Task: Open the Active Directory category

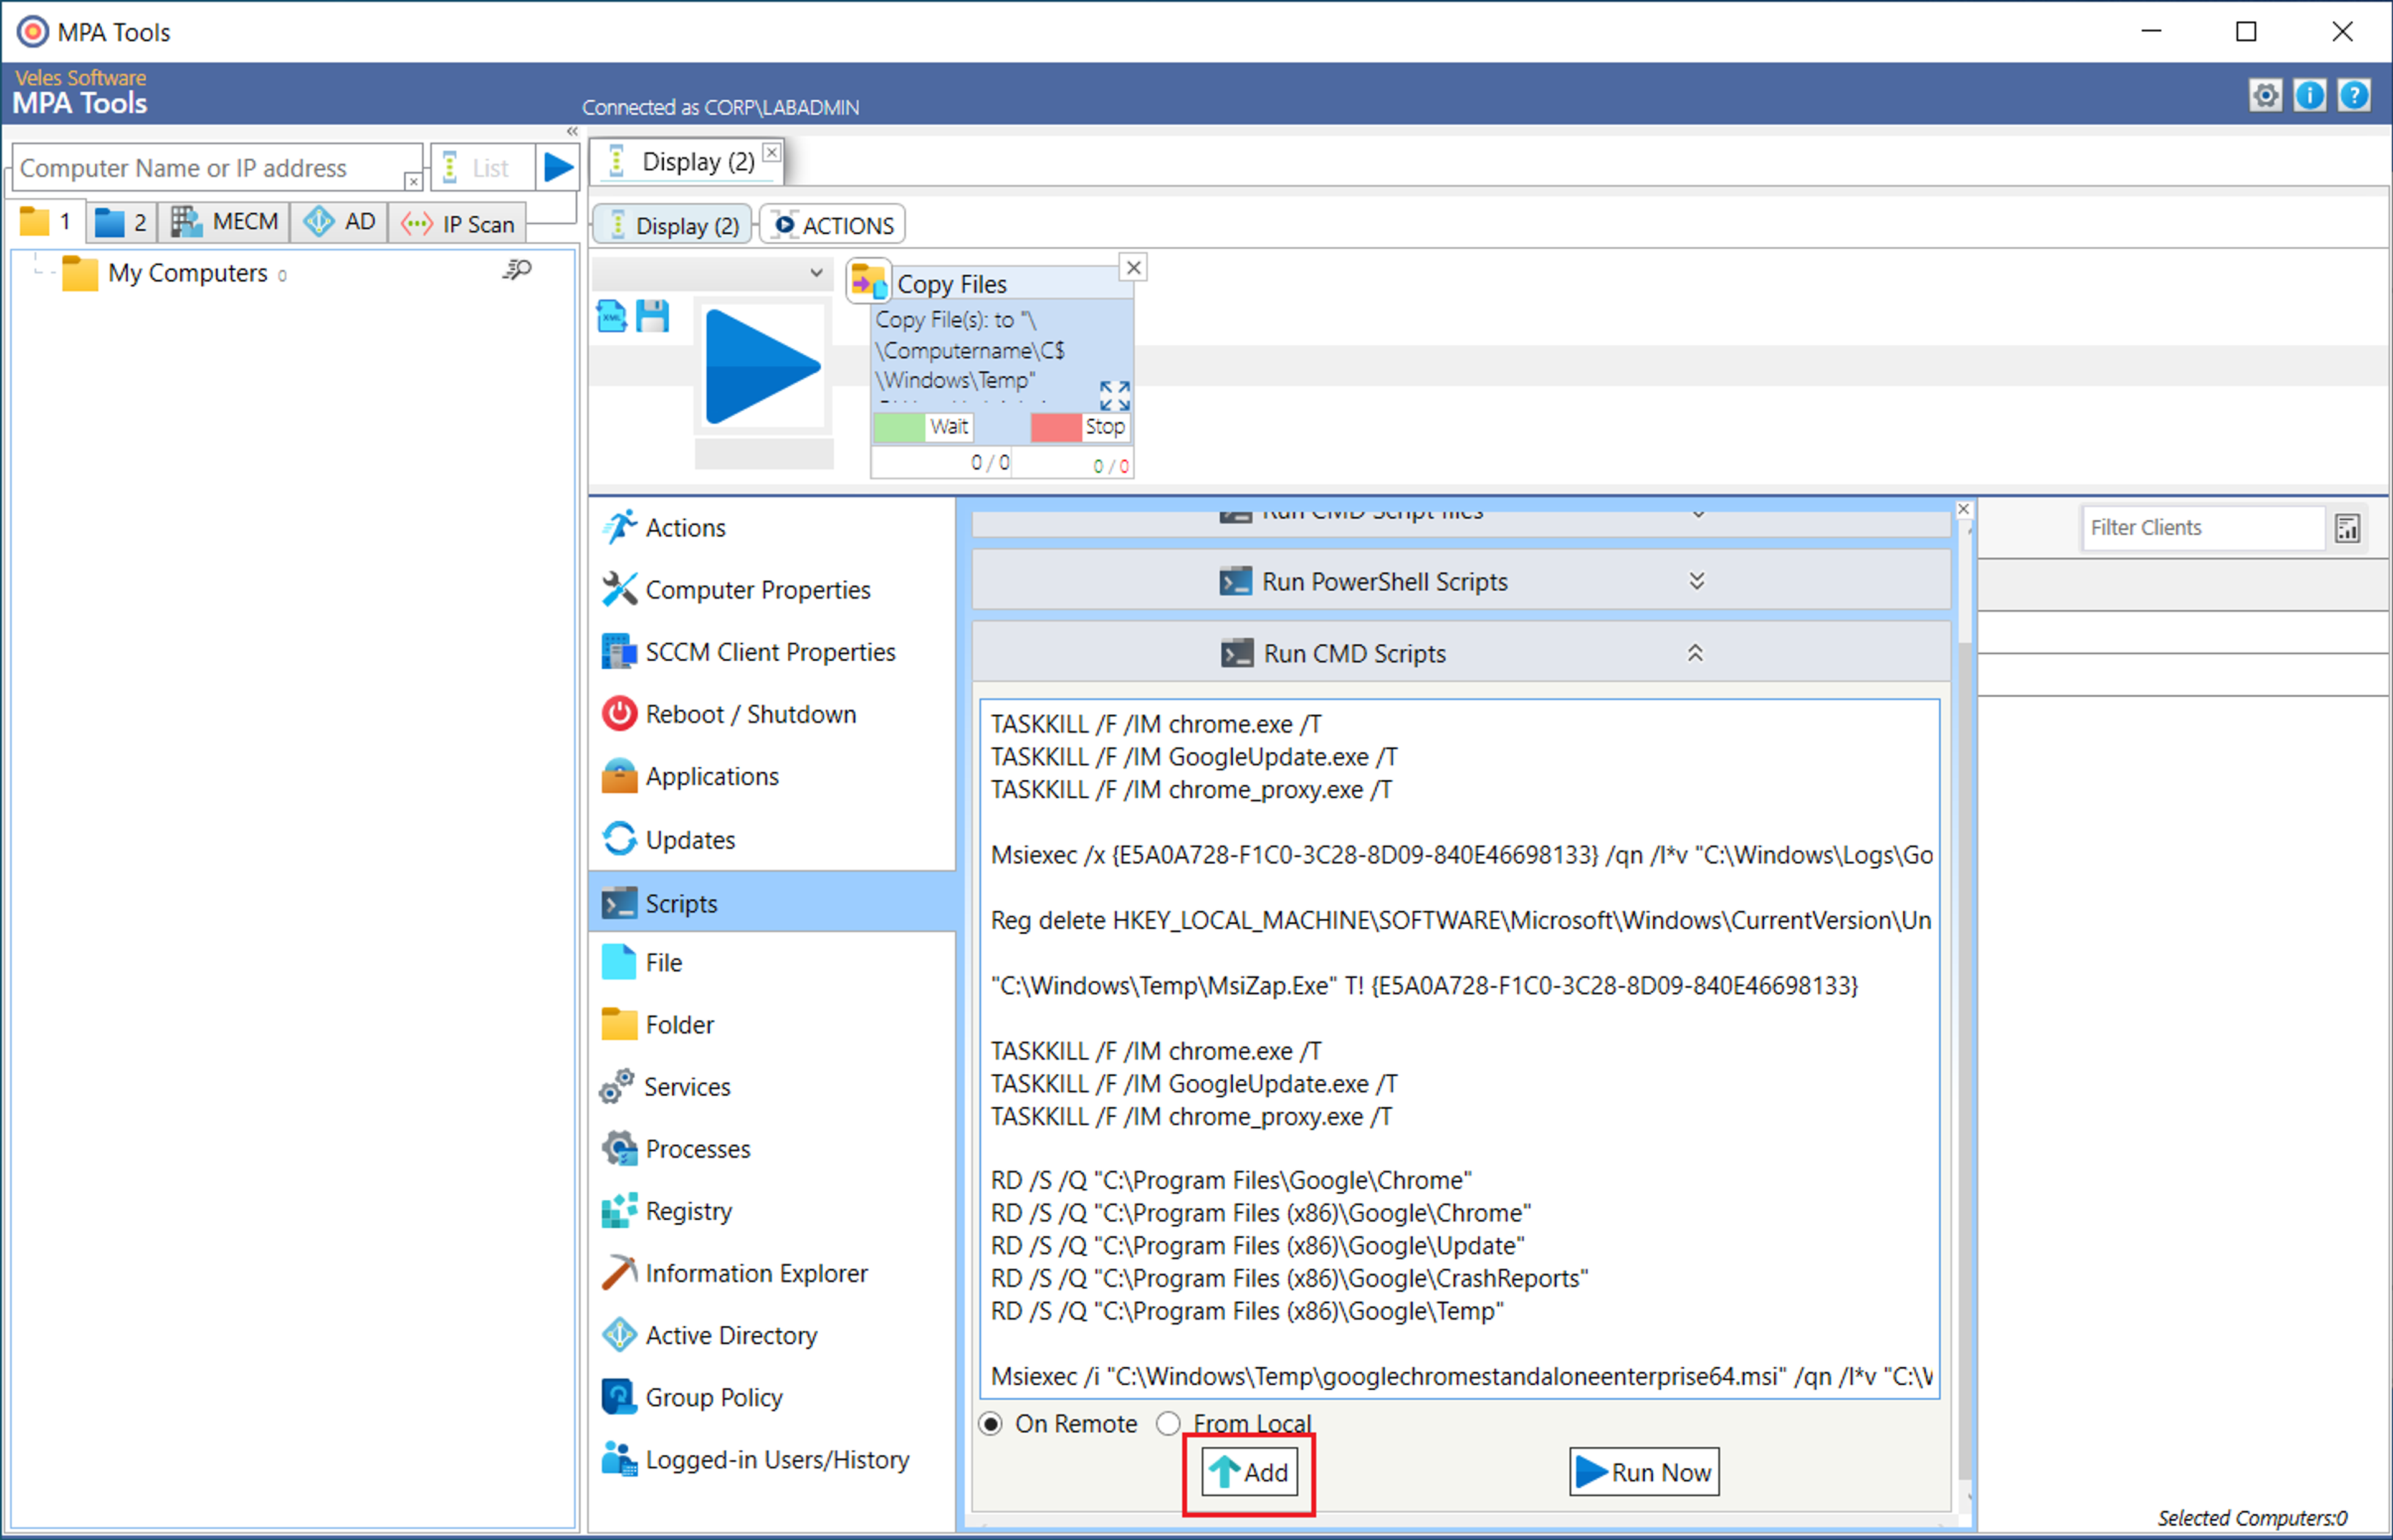Action: (772, 1335)
